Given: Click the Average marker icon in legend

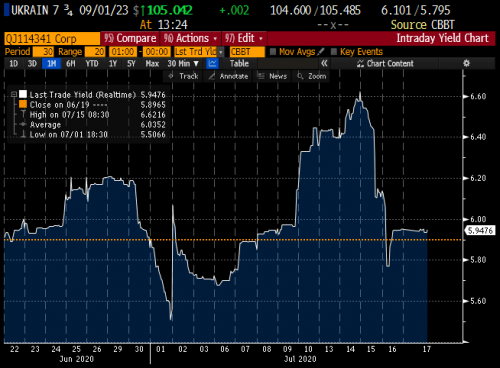Looking at the screenshot, I should pyautogui.click(x=23, y=125).
